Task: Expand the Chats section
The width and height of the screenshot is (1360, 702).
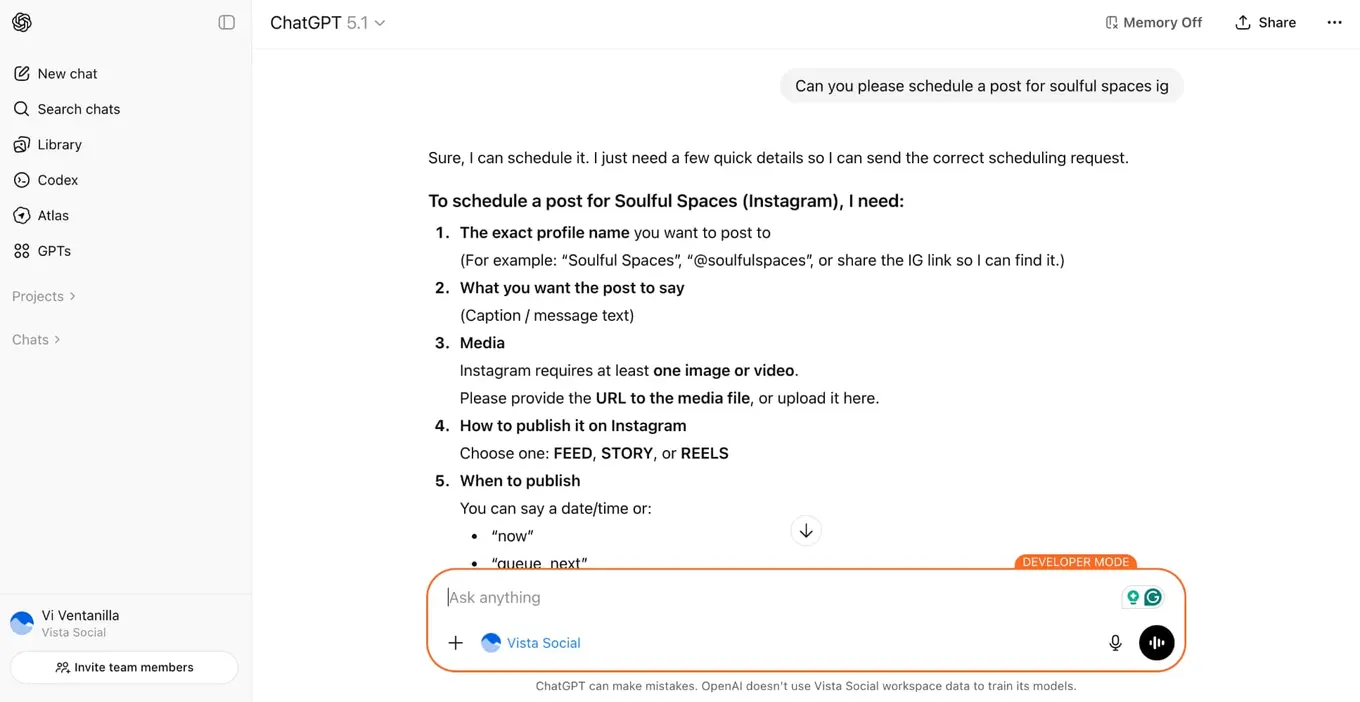Action: 35,339
